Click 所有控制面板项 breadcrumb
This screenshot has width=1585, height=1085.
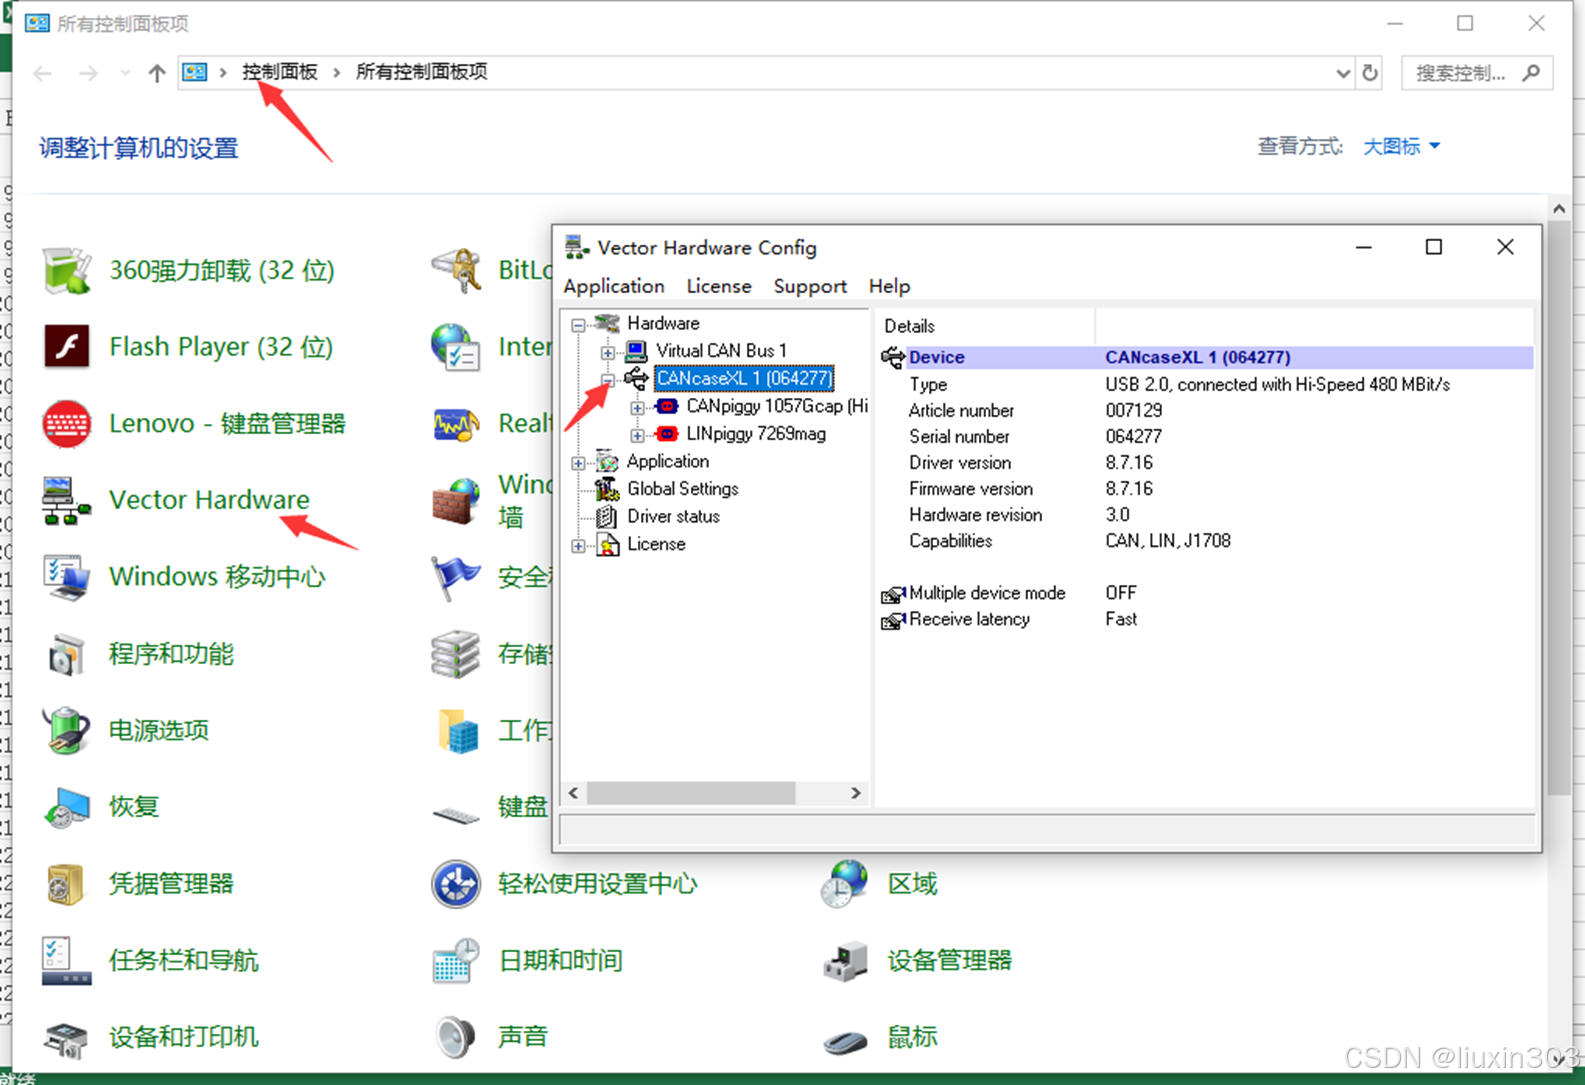tap(422, 72)
